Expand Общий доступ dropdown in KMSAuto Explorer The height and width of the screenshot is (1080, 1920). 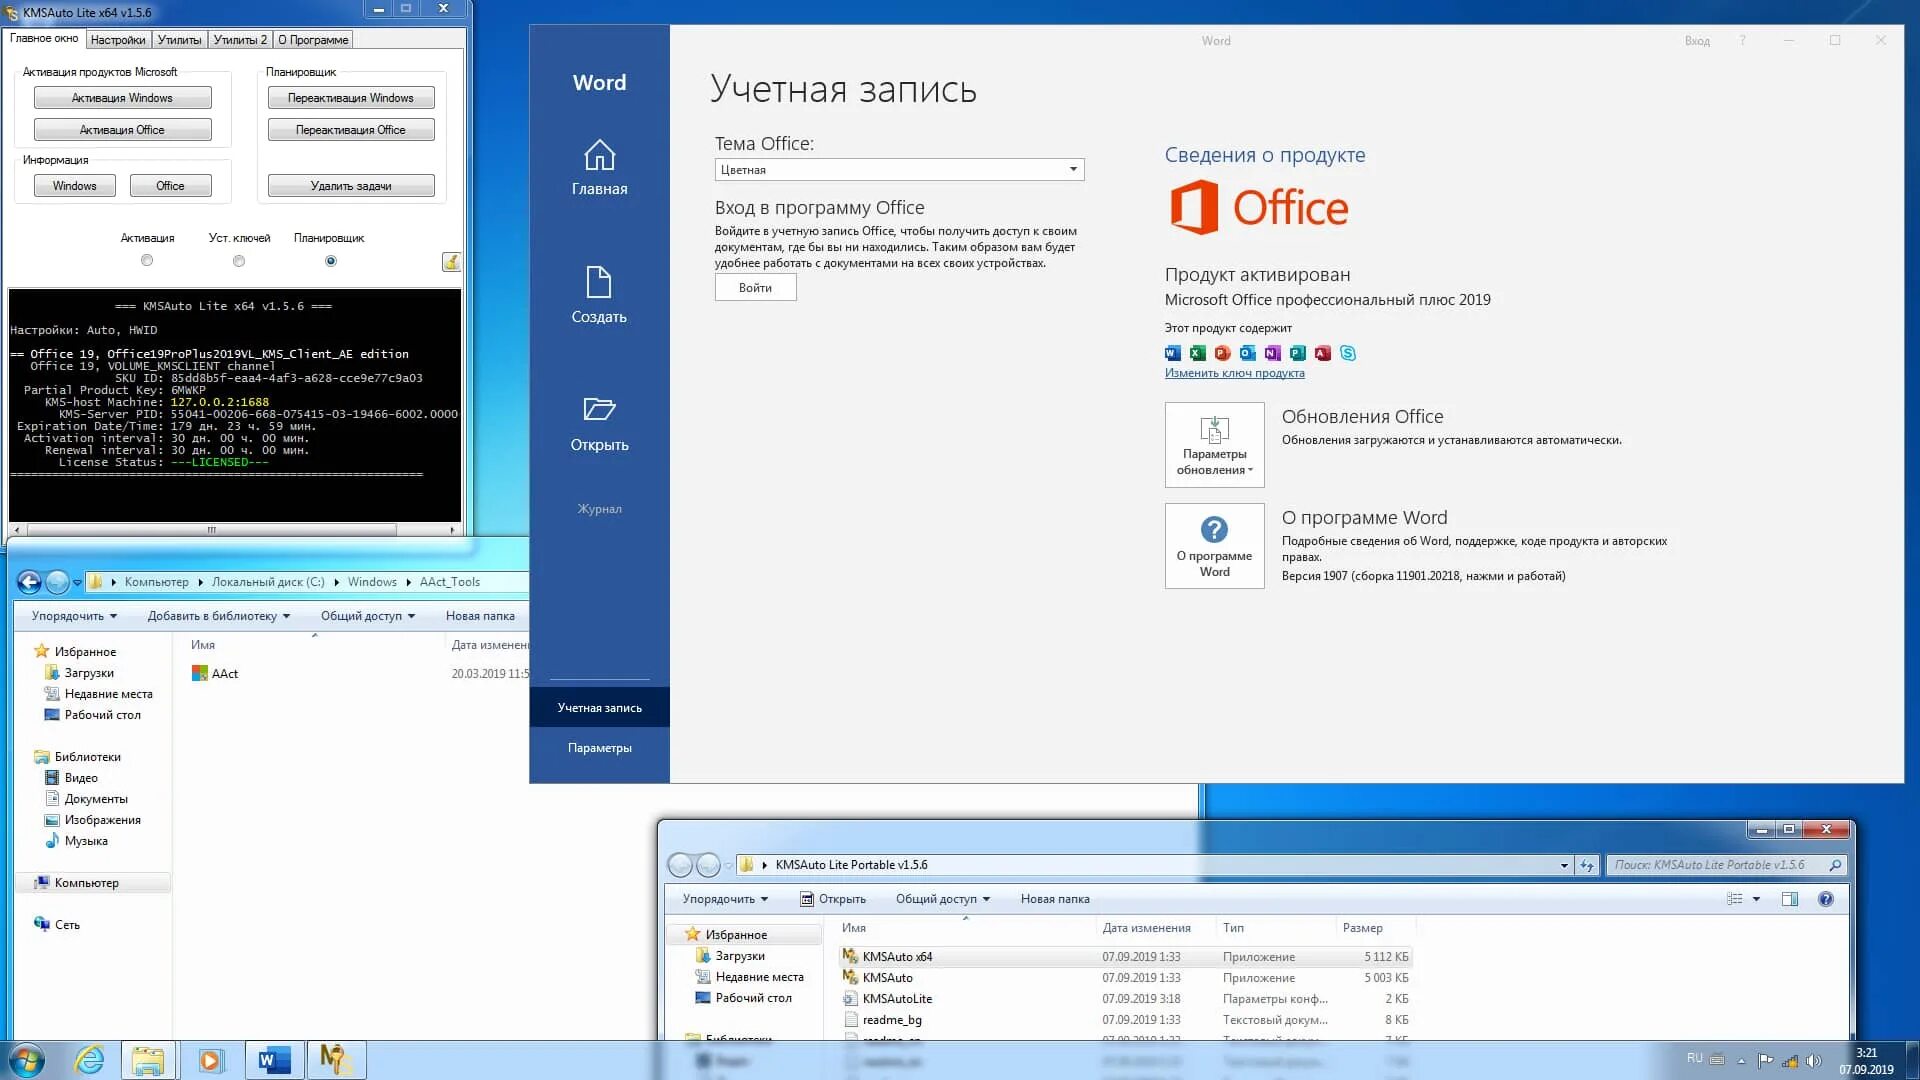[x=942, y=899]
